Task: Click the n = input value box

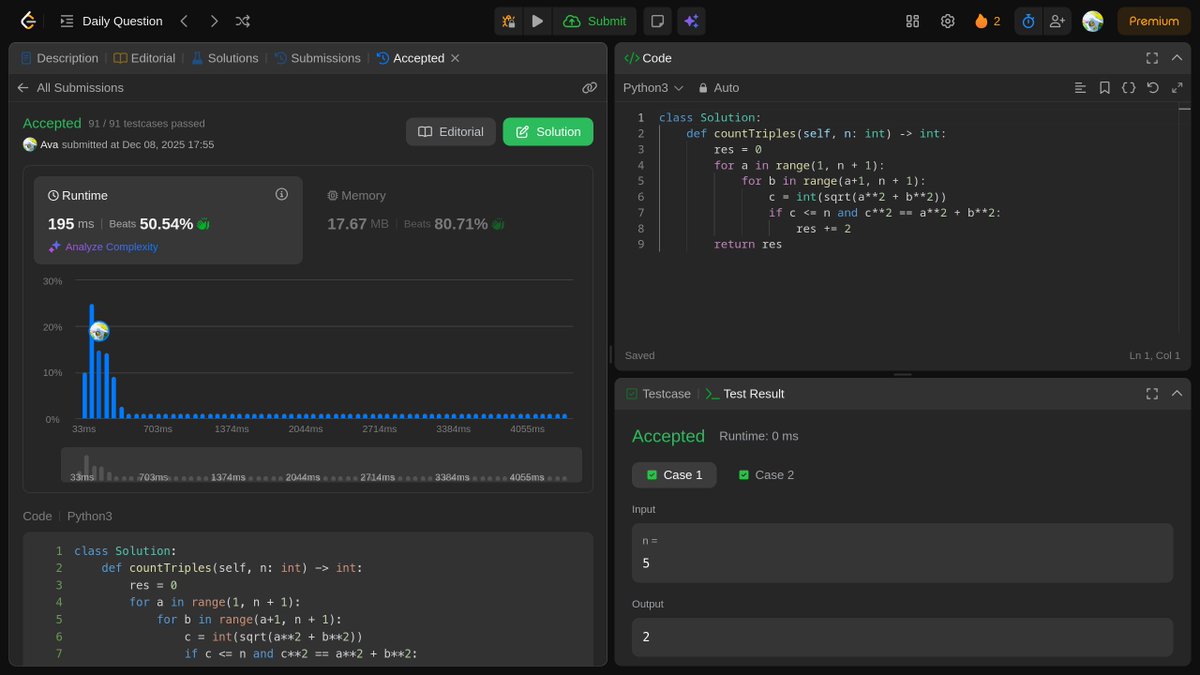Action: coord(902,553)
